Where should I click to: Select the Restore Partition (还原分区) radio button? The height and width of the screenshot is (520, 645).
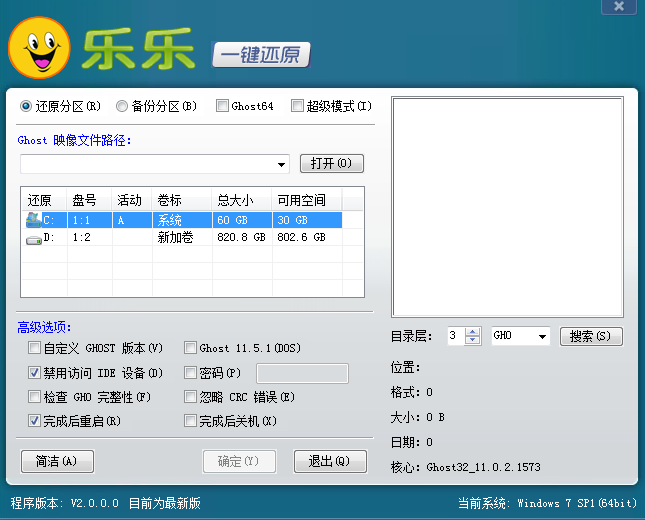[x=26, y=106]
